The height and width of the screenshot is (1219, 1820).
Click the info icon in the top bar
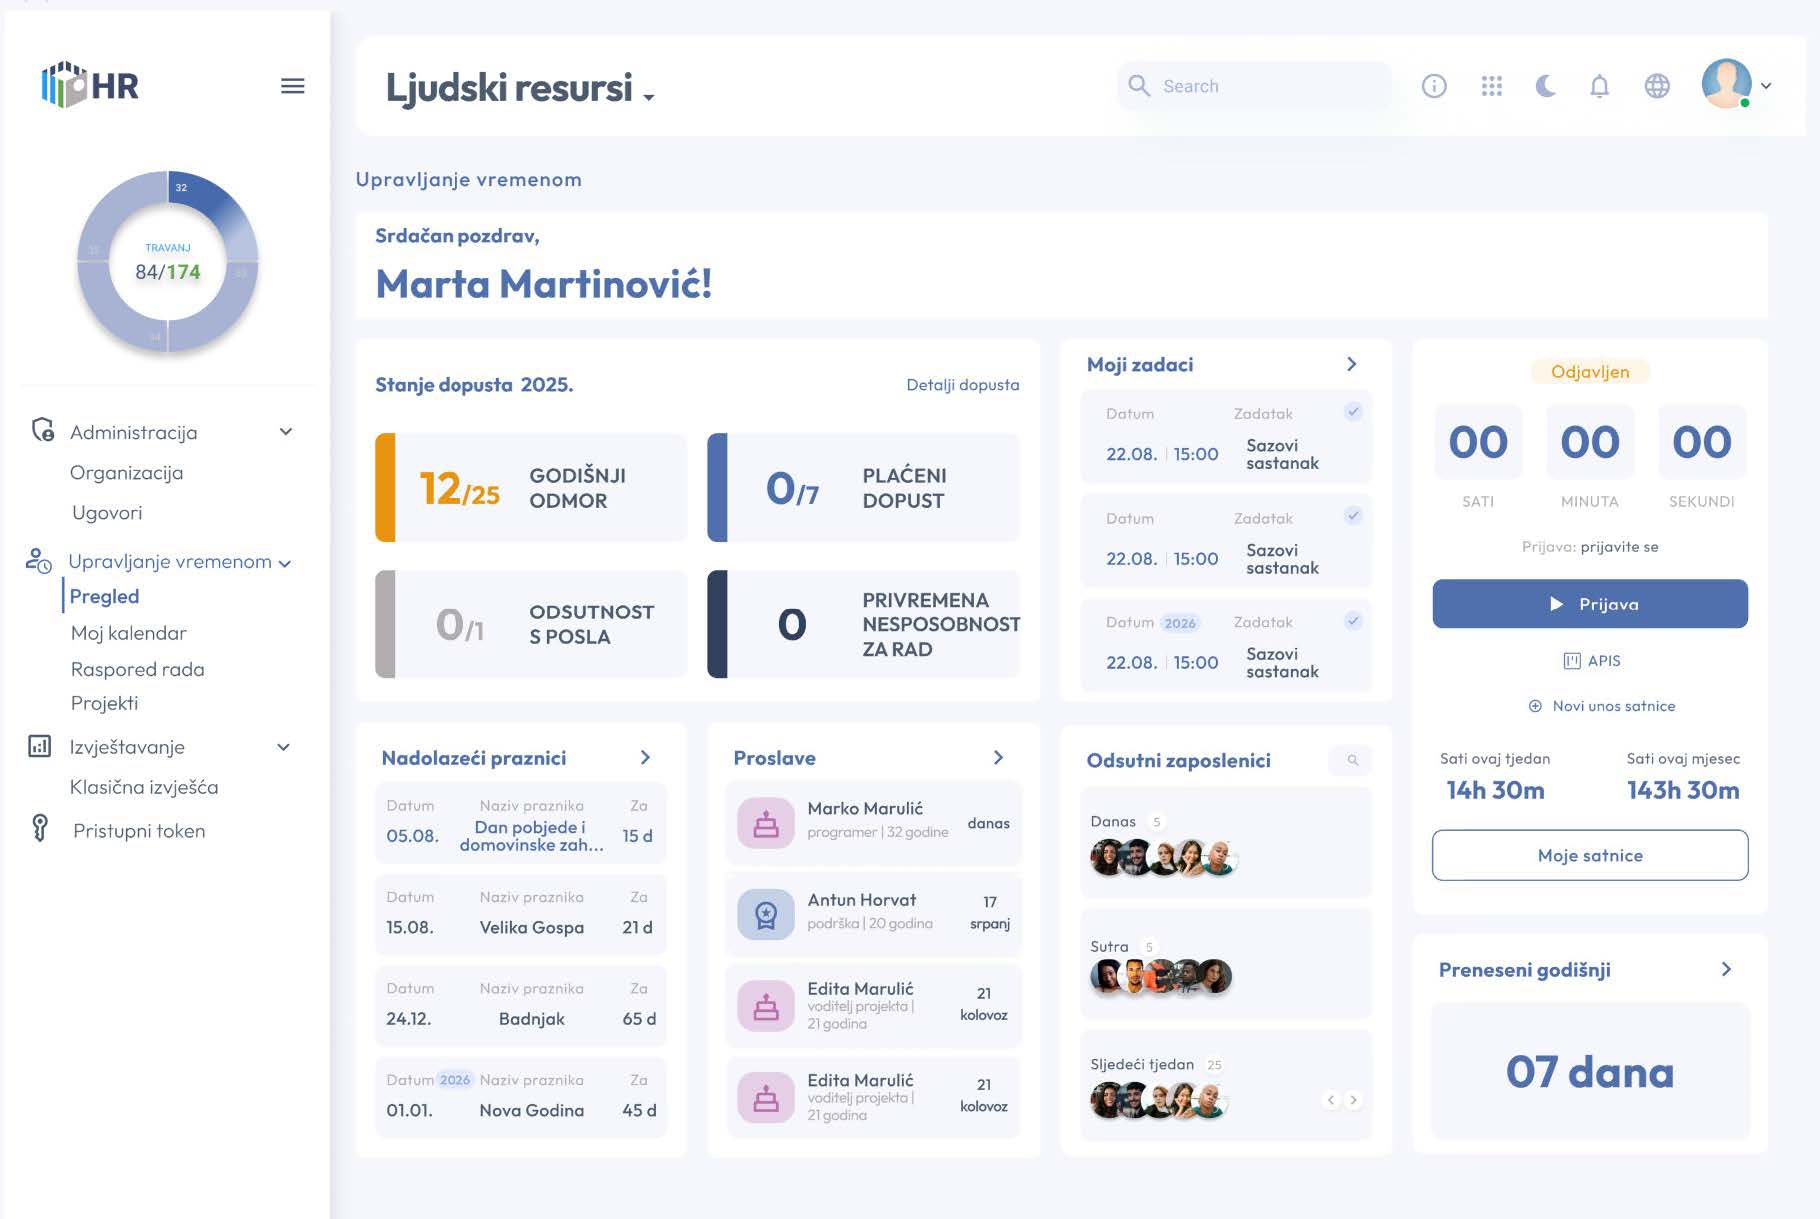(x=1434, y=87)
